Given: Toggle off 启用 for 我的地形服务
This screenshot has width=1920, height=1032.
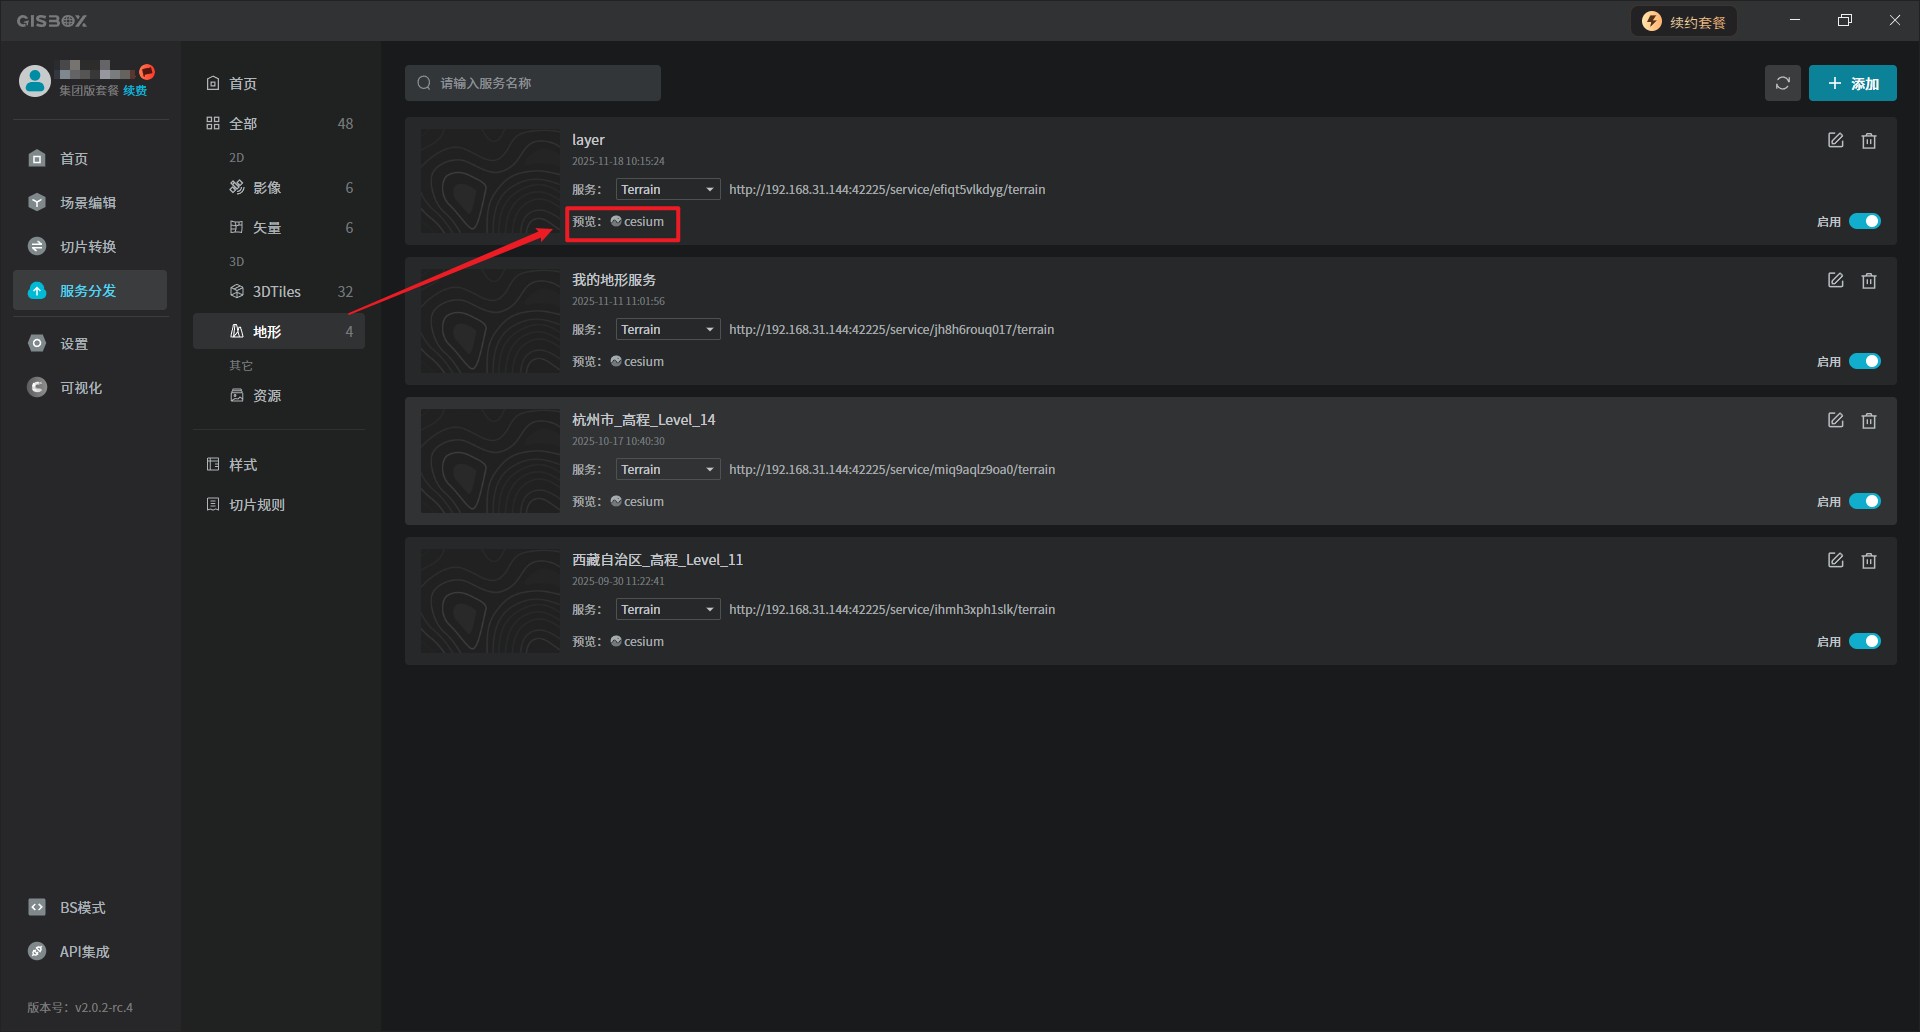Looking at the screenshot, I should point(1864,361).
